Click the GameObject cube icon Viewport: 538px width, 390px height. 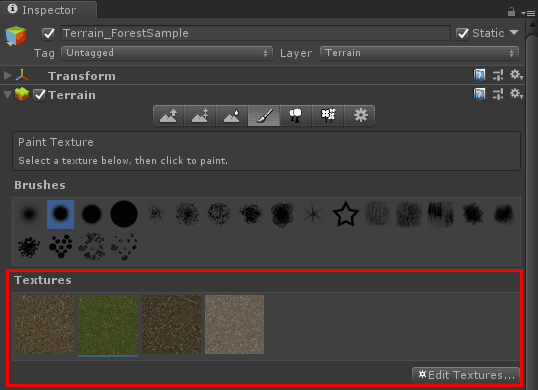(16, 36)
